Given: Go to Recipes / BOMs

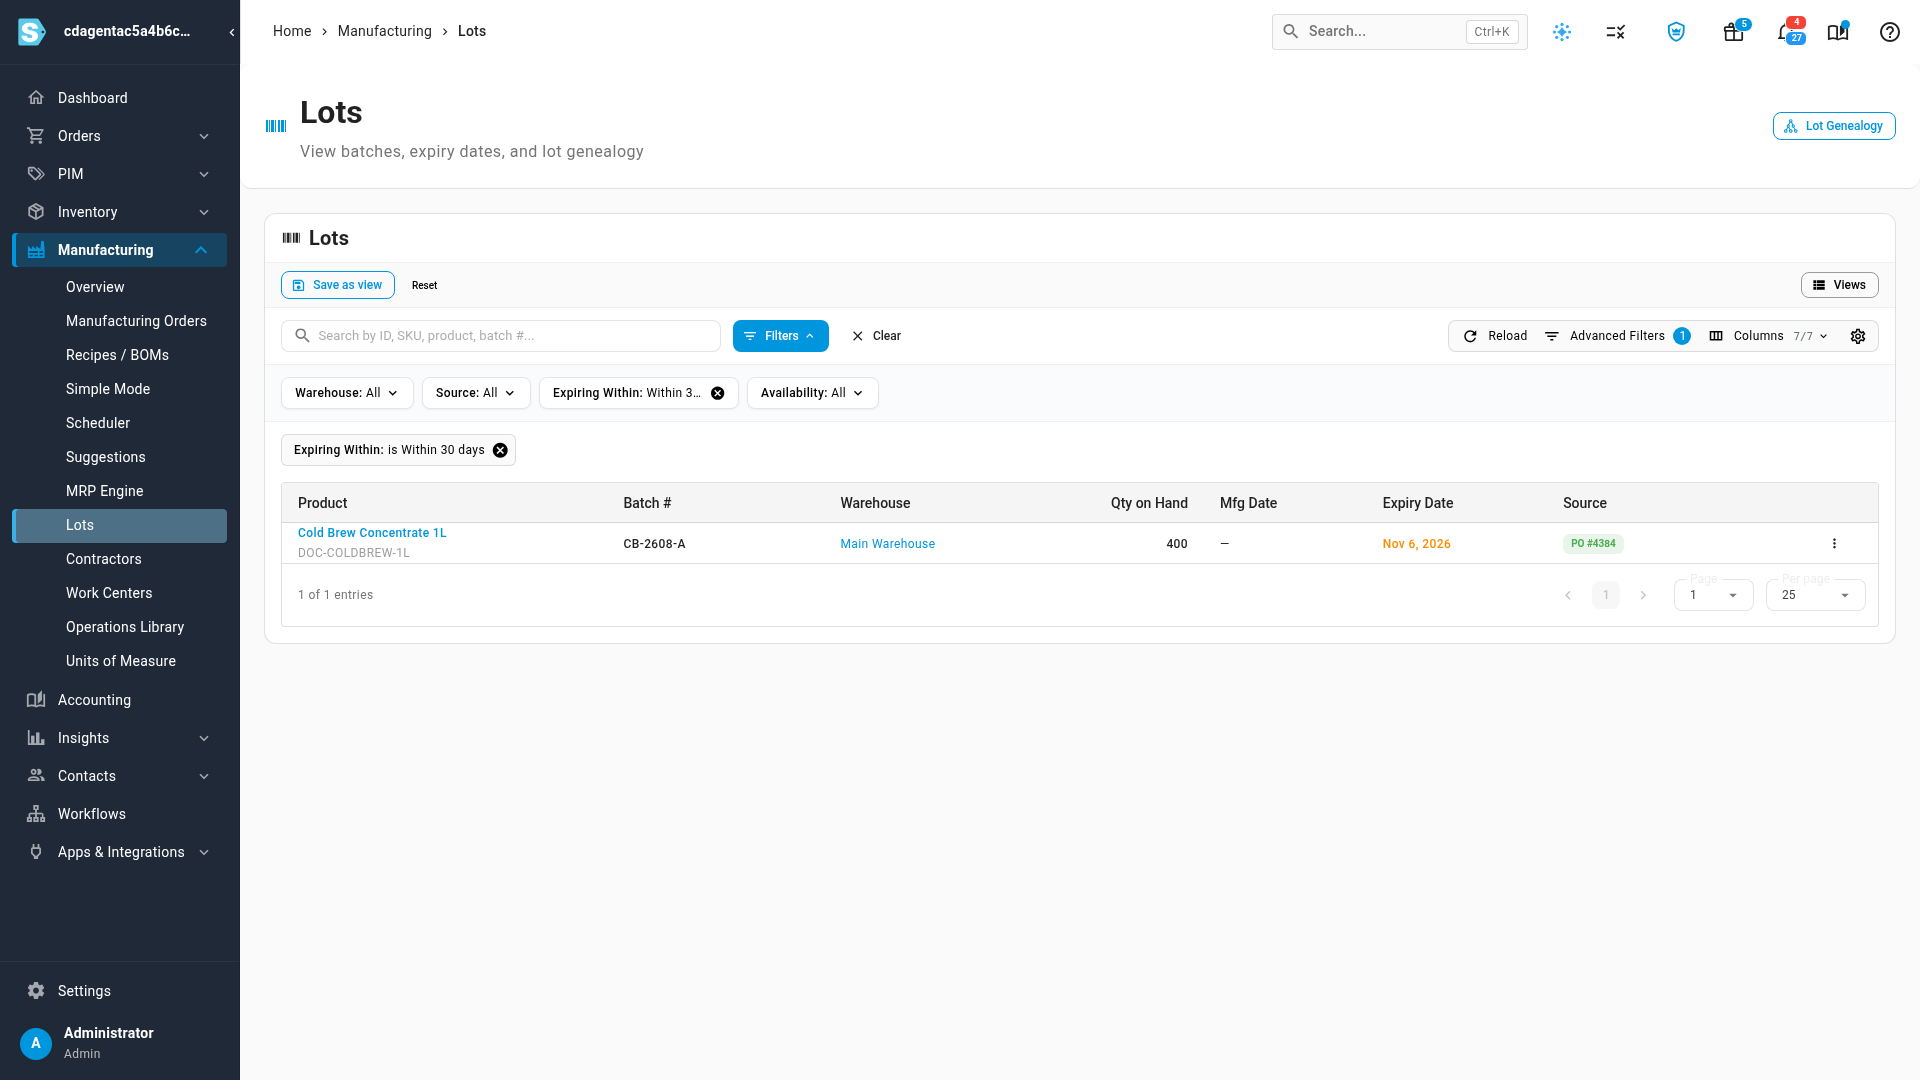Looking at the screenshot, I should pyautogui.click(x=117, y=355).
